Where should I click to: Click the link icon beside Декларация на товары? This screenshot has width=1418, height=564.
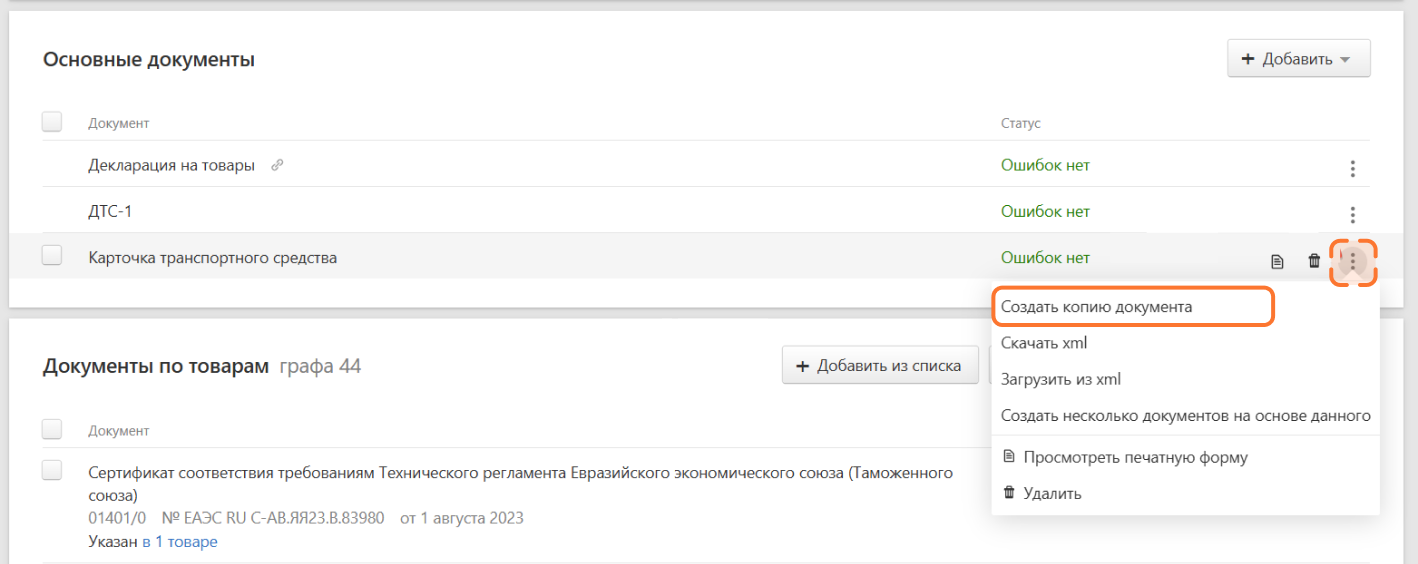277,165
